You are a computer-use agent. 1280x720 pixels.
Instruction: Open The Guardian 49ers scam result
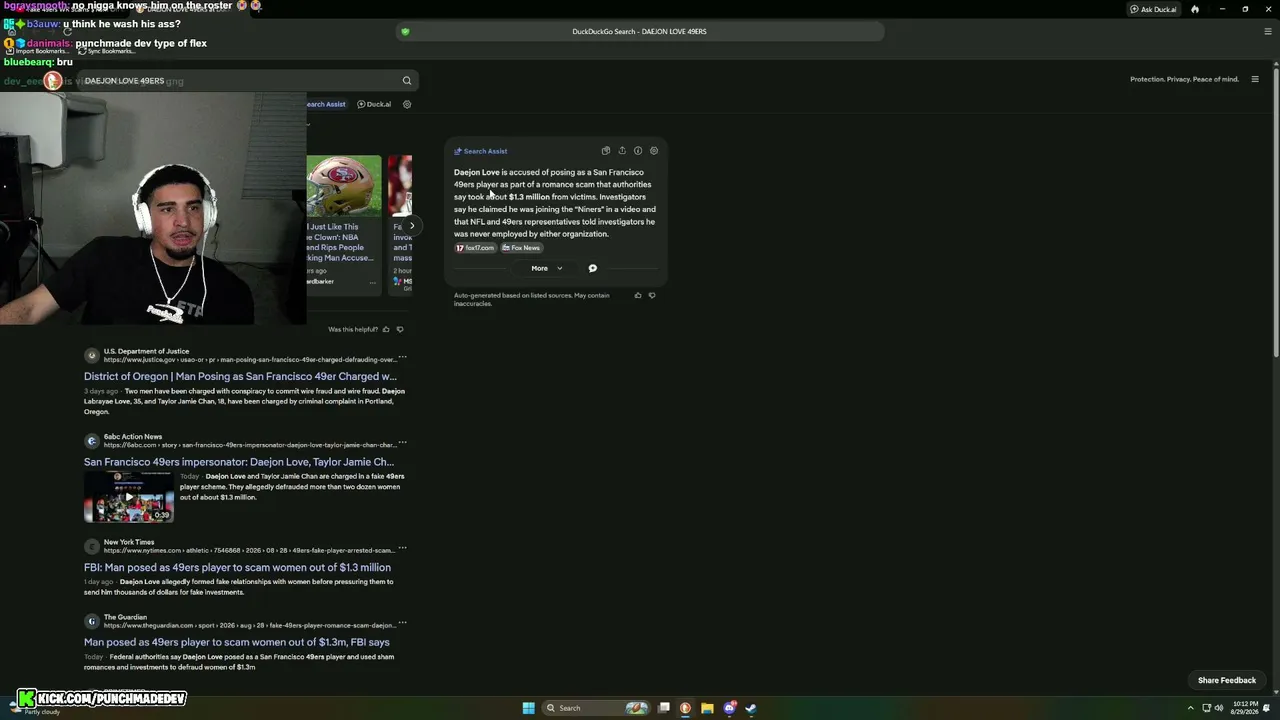click(237, 642)
